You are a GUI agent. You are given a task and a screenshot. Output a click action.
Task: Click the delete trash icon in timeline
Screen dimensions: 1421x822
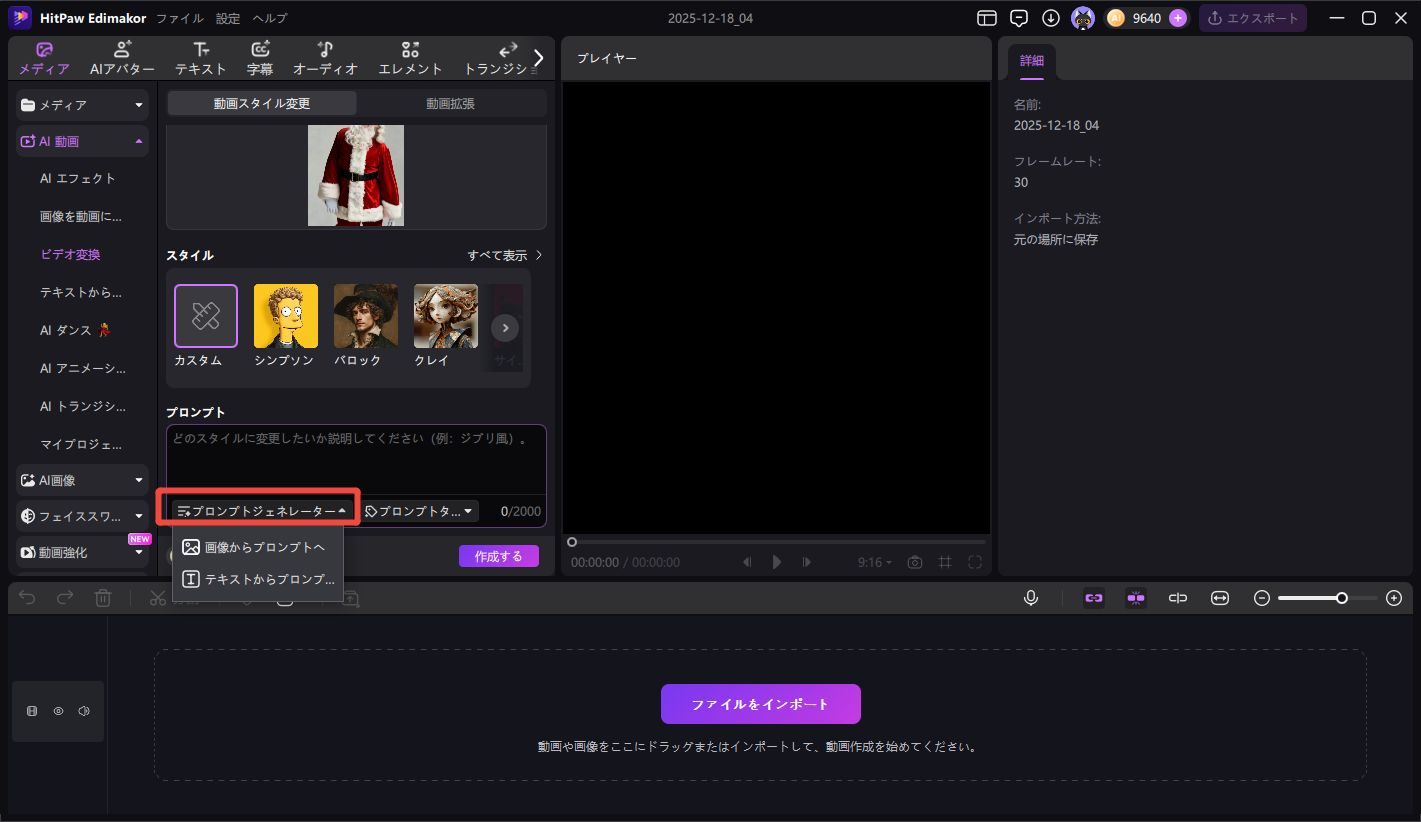tap(102, 598)
